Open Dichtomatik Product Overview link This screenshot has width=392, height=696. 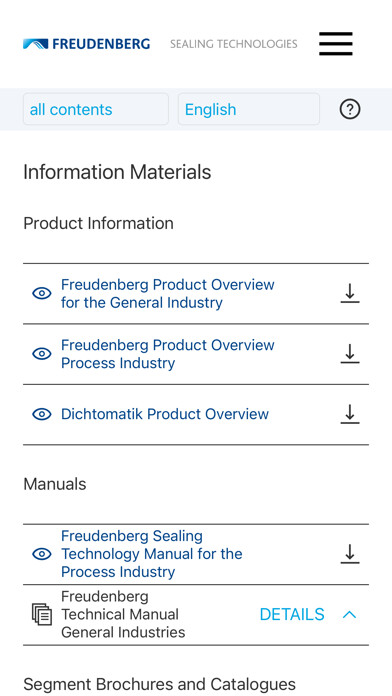point(165,414)
